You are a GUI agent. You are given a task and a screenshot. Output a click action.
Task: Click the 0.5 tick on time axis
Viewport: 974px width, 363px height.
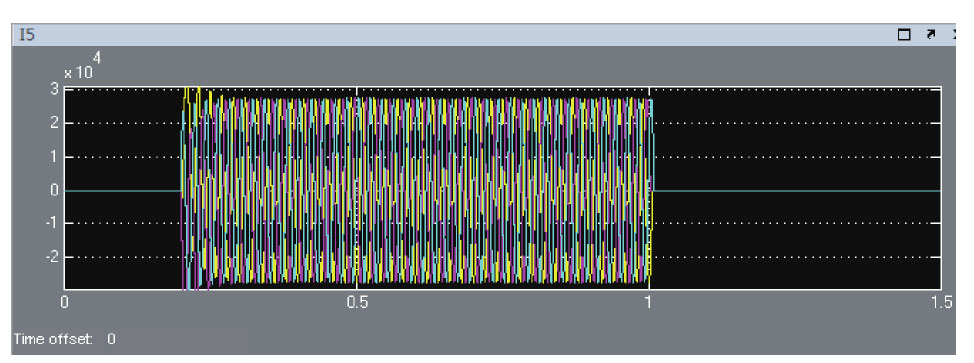(357, 302)
